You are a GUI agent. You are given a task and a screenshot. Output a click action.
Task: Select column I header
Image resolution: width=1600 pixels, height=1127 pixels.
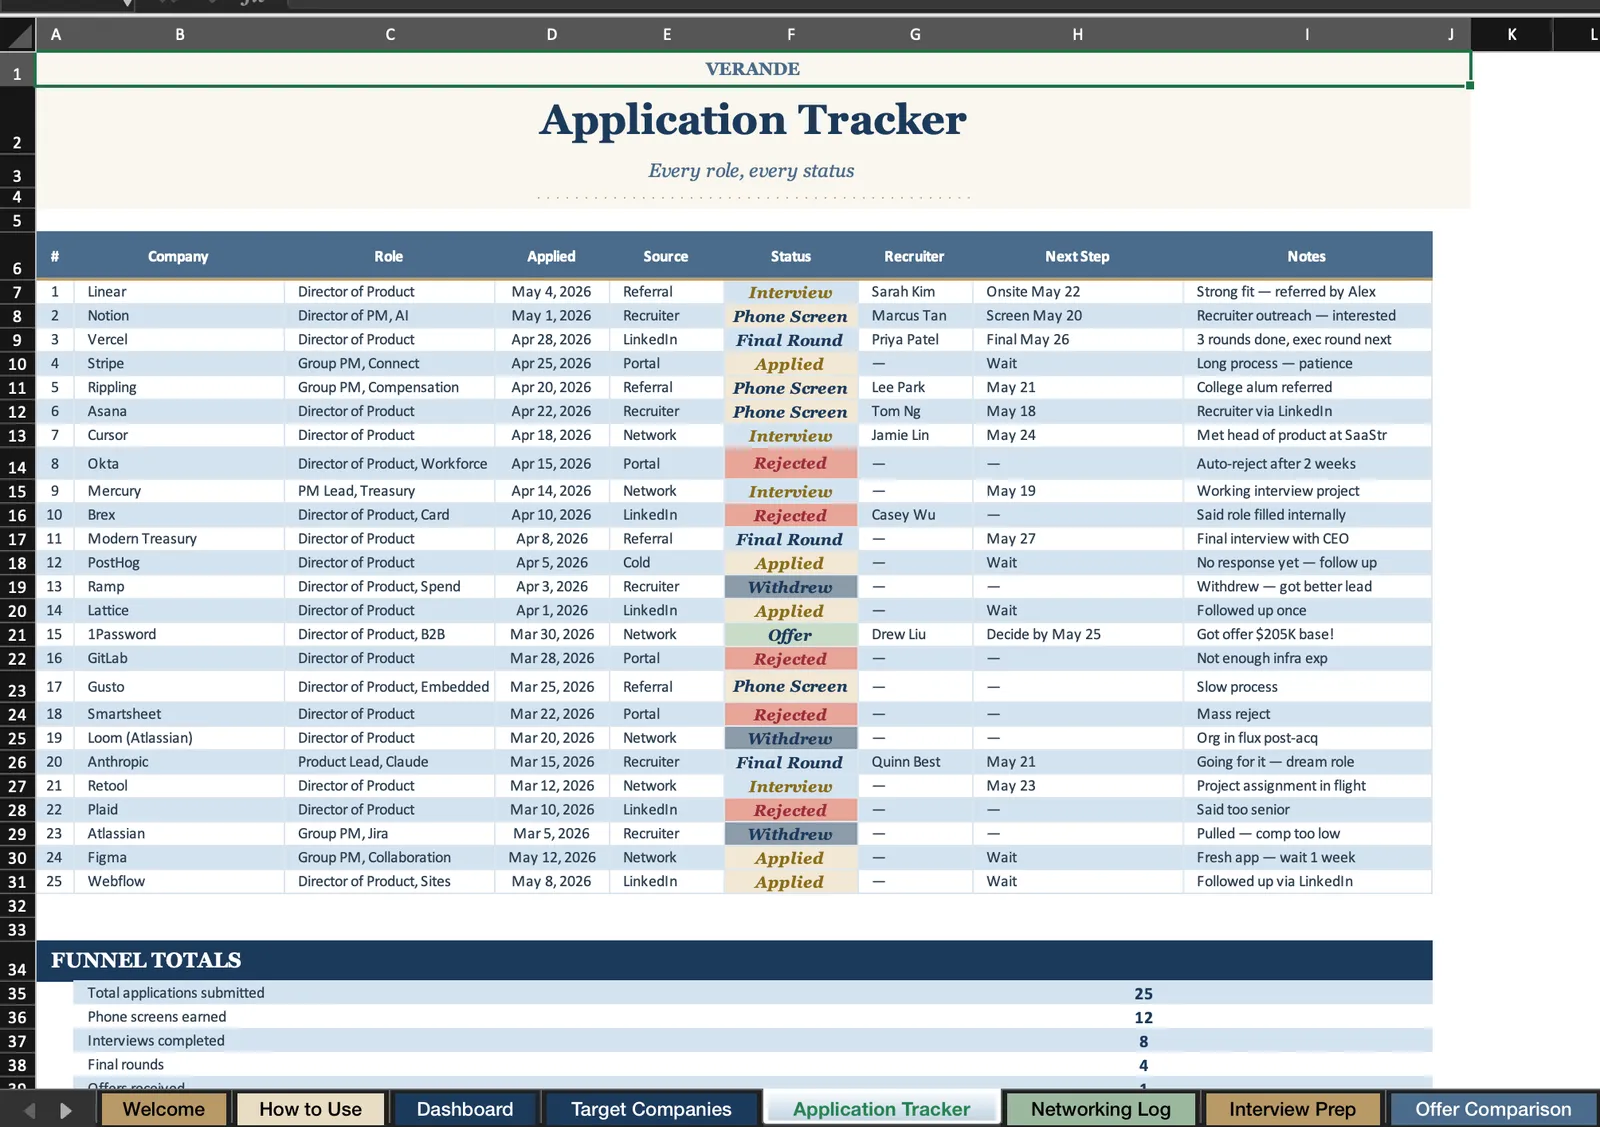[x=1307, y=35]
